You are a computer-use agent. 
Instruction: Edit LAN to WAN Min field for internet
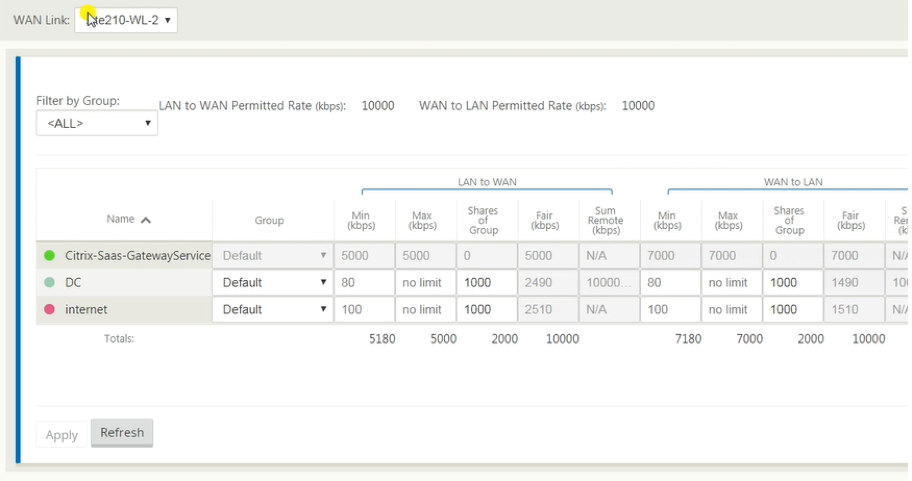tap(365, 309)
